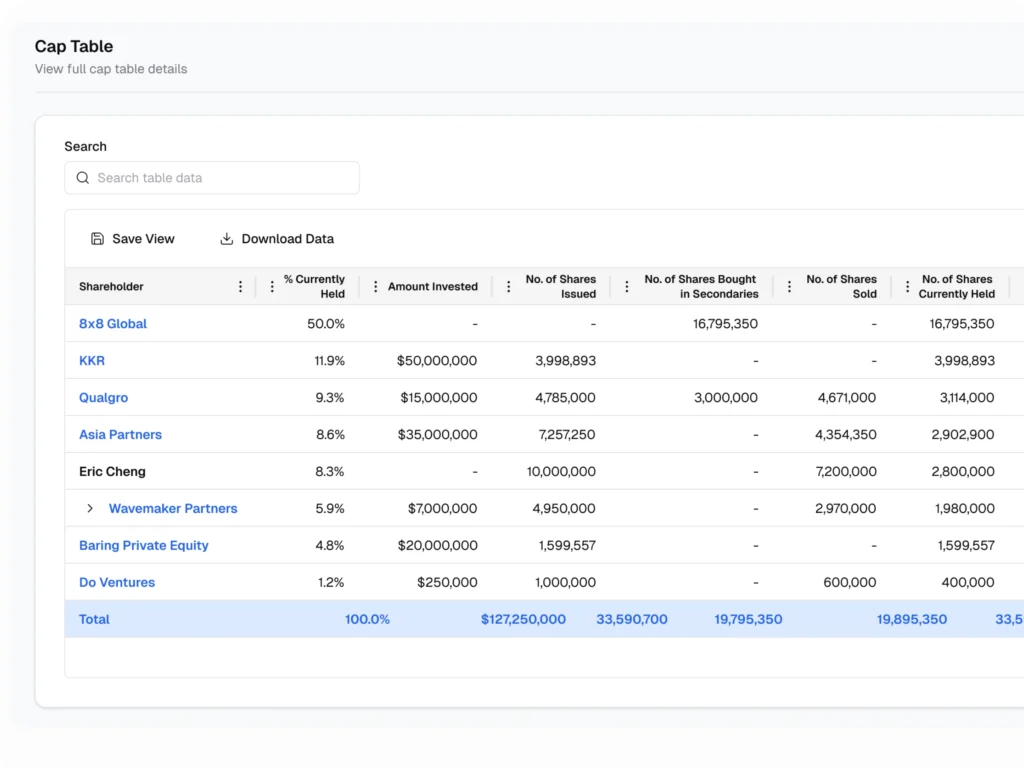Open the % Currently Held column menu

point(271,286)
